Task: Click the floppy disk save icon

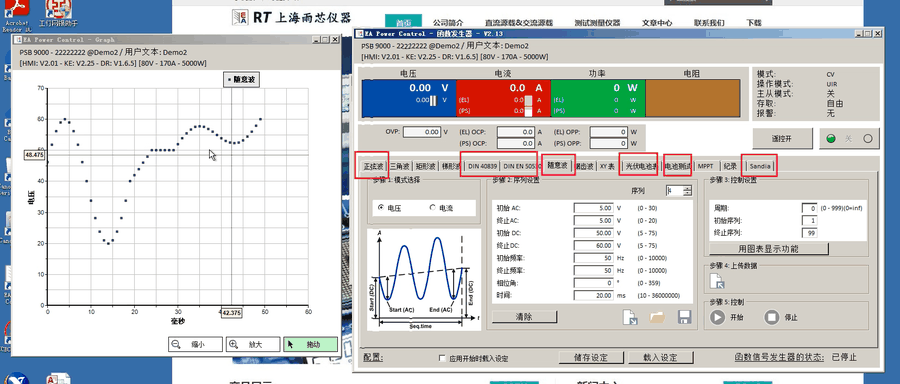Action: point(684,317)
